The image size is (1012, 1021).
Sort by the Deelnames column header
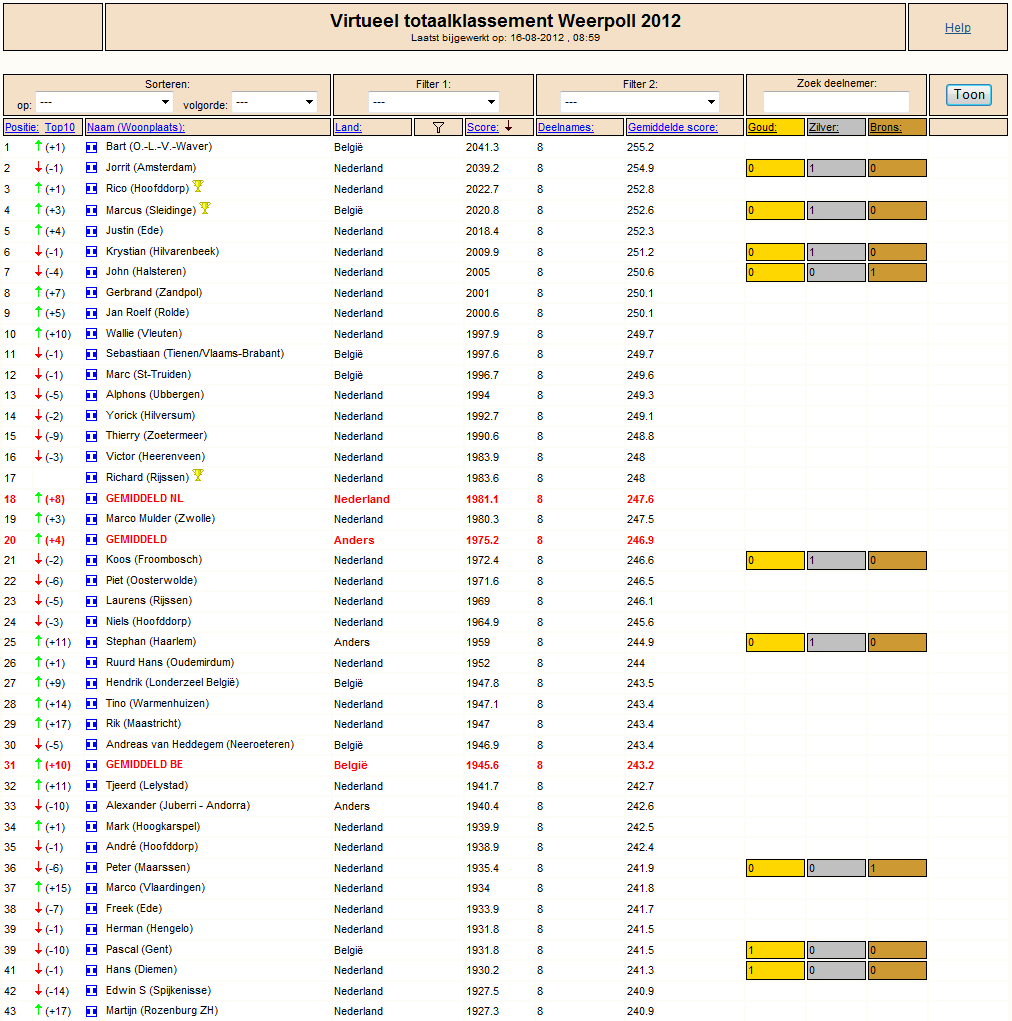[x=565, y=128]
